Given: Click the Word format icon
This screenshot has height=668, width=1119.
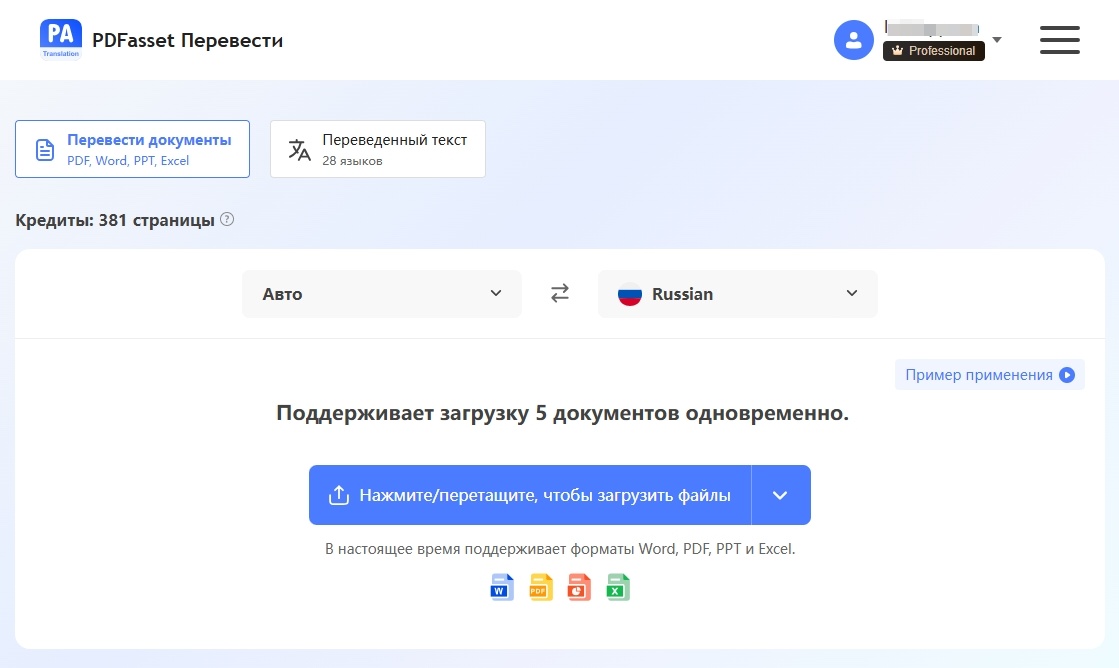Looking at the screenshot, I should 501,587.
